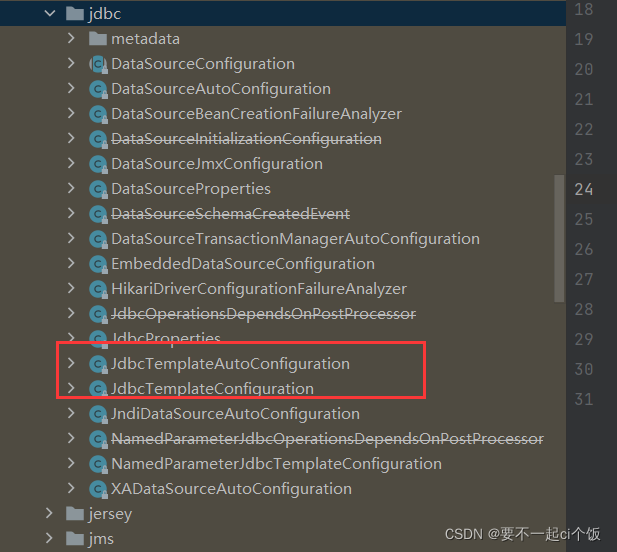This screenshot has height=552, width=617.
Task: Select the HikariDriverConfigurationFailureAnalyzer class name
Action: (259, 289)
